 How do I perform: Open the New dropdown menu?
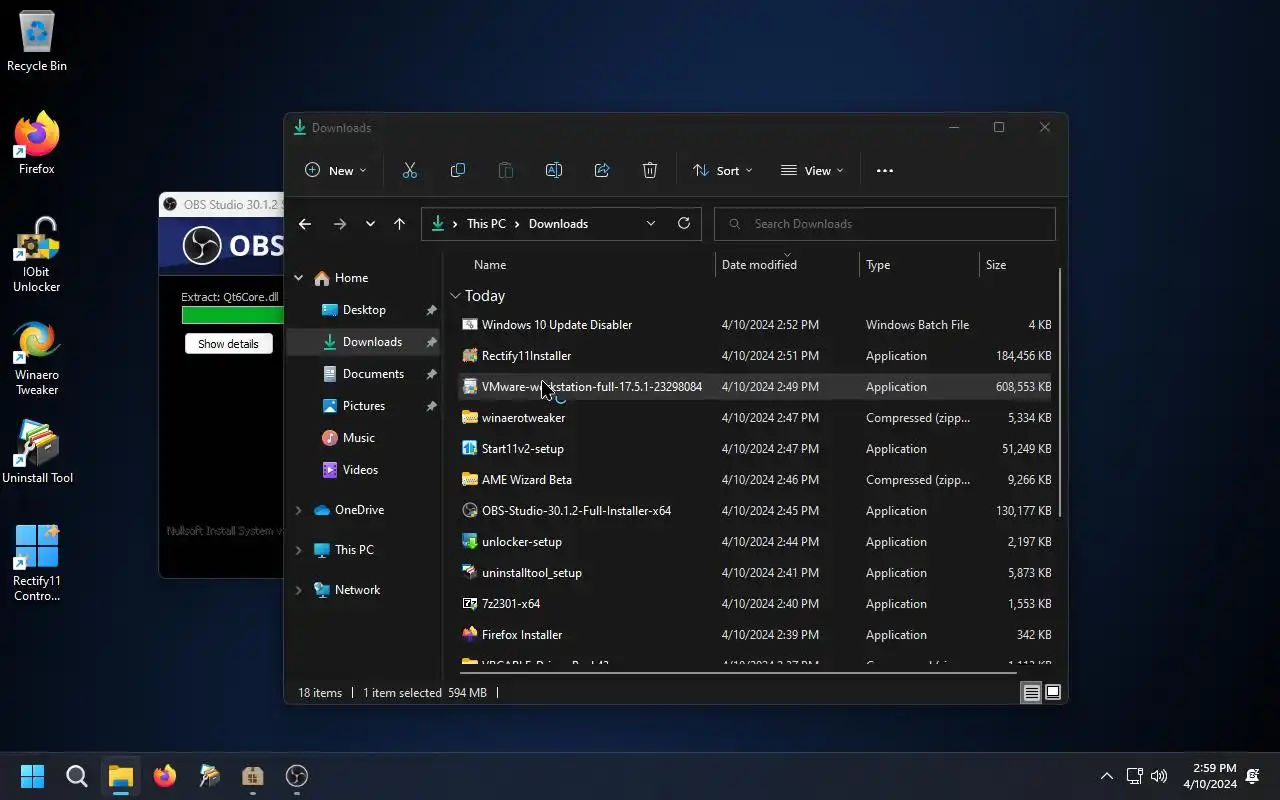(x=336, y=171)
